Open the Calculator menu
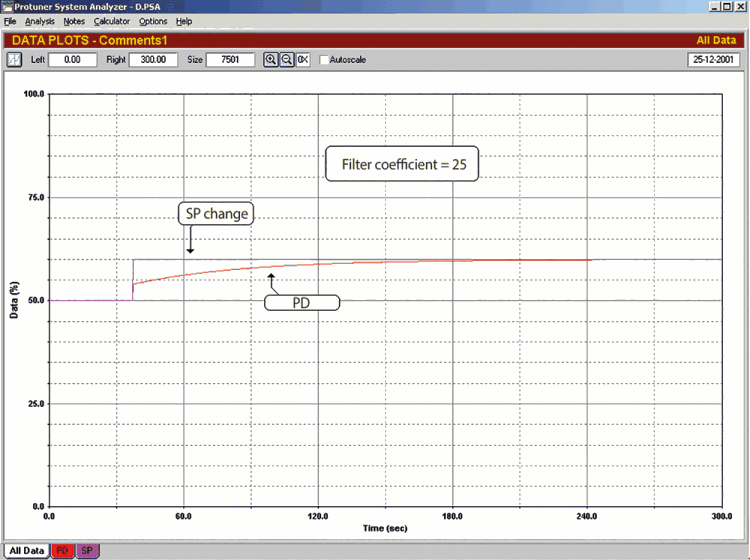 click(x=112, y=21)
